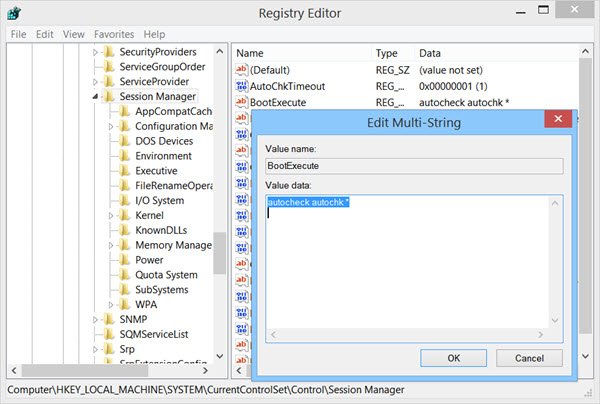Select the FileRenameOperations folder icon
Viewport: 600px width, 404px height.
125,186
